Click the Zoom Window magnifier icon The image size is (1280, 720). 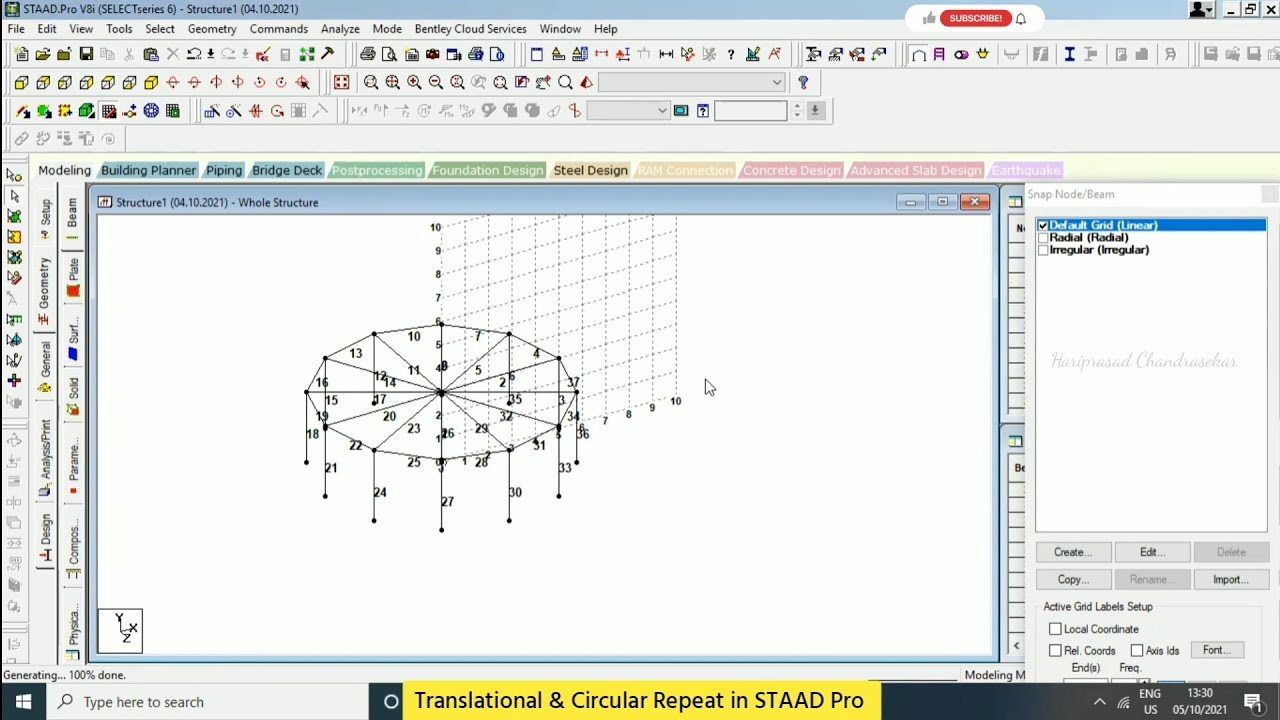pyautogui.click(x=371, y=82)
